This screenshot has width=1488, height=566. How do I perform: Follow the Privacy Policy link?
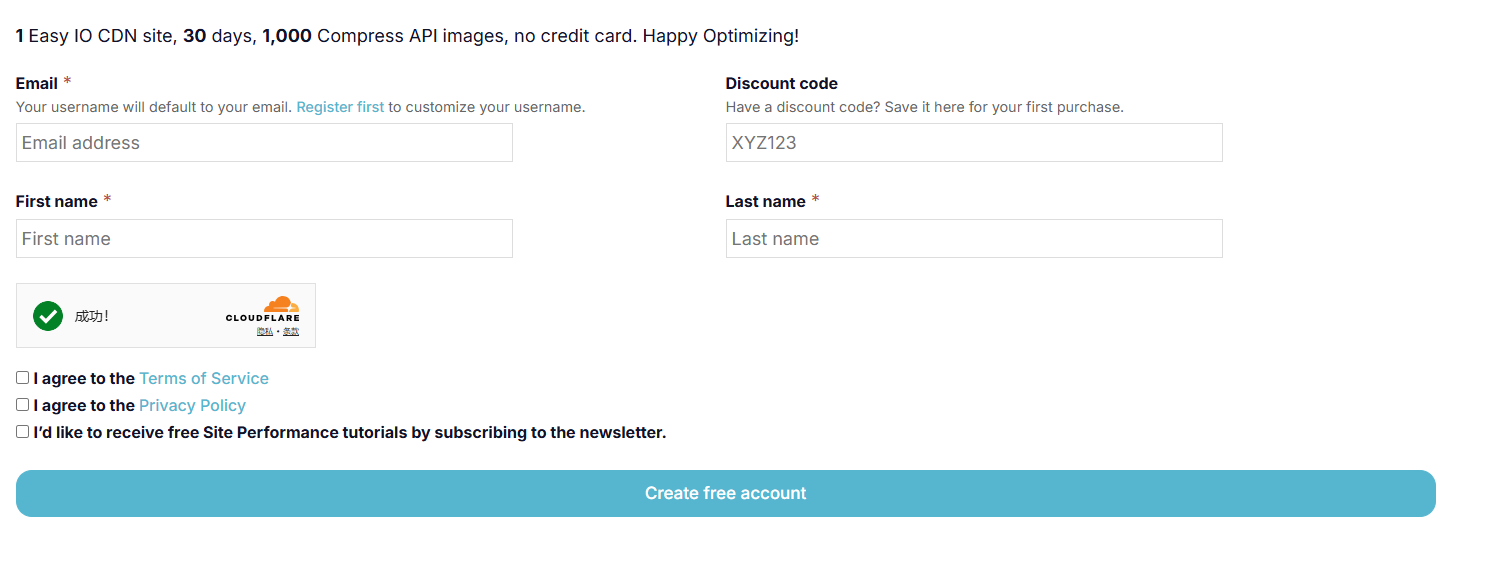(192, 405)
